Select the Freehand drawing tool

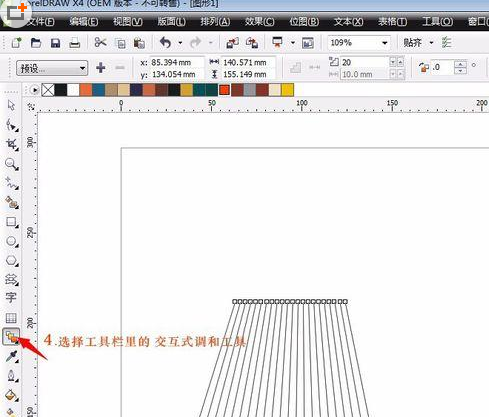12,183
